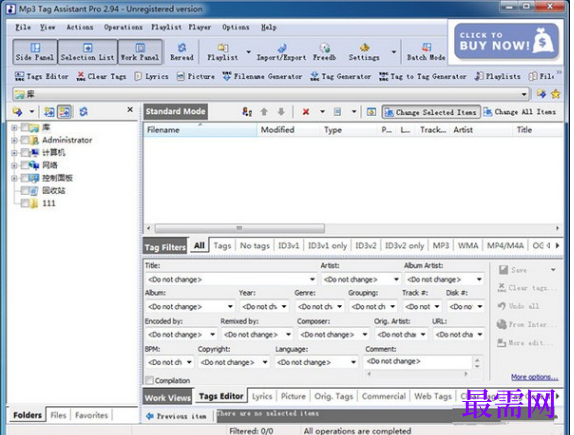Open the Album dropdown
574x435 pixels.
click(230, 306)
